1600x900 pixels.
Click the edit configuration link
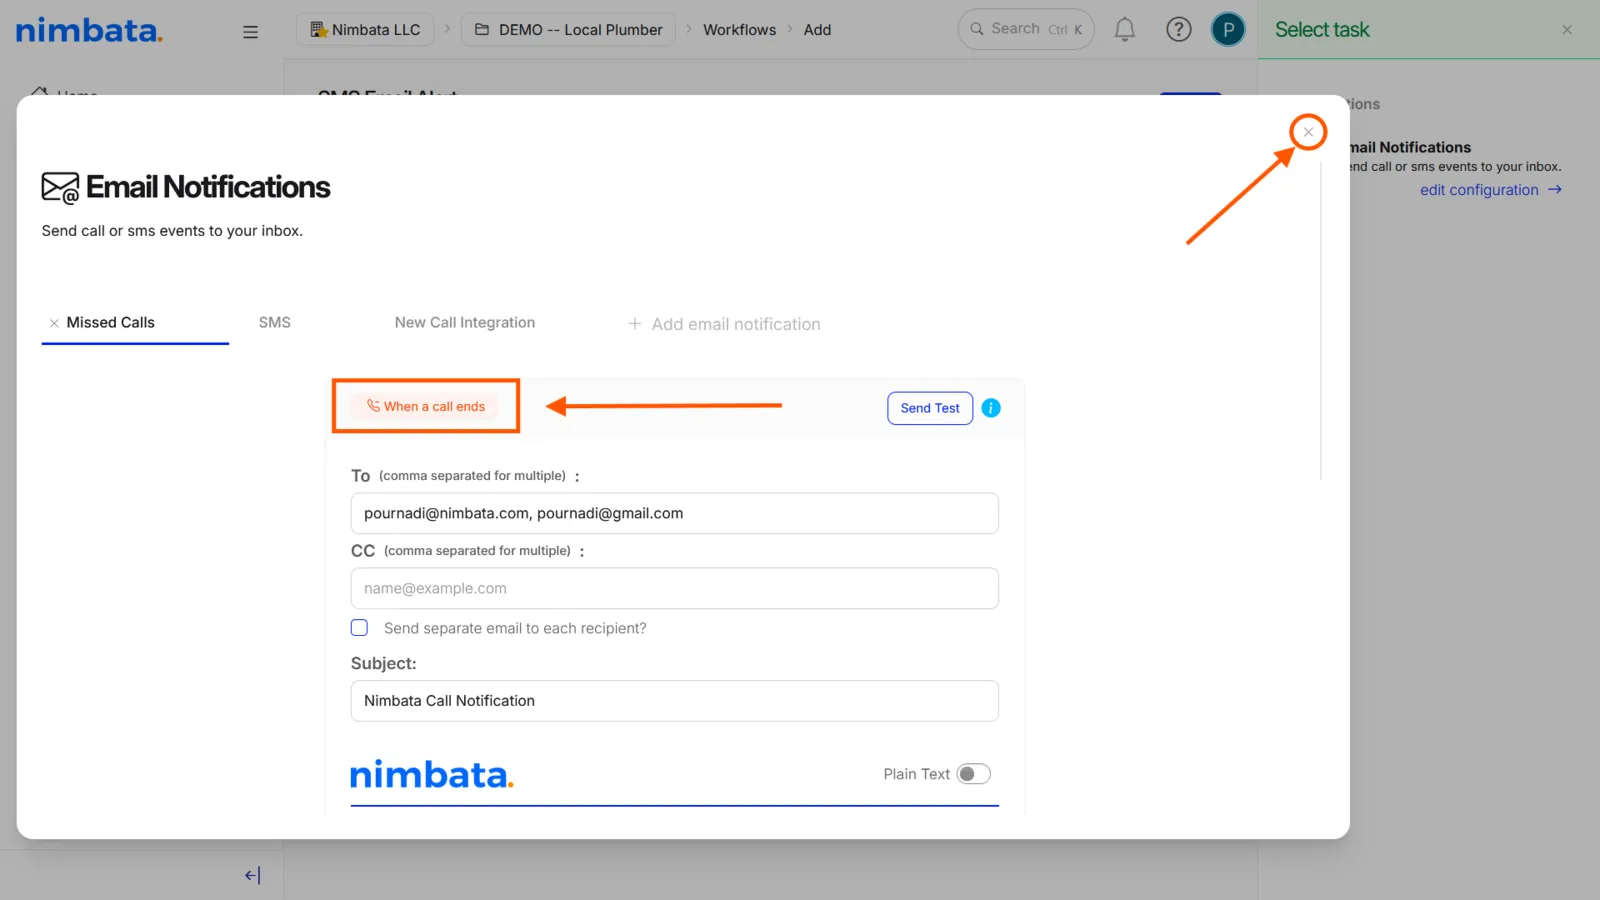tap(1490, 190)
